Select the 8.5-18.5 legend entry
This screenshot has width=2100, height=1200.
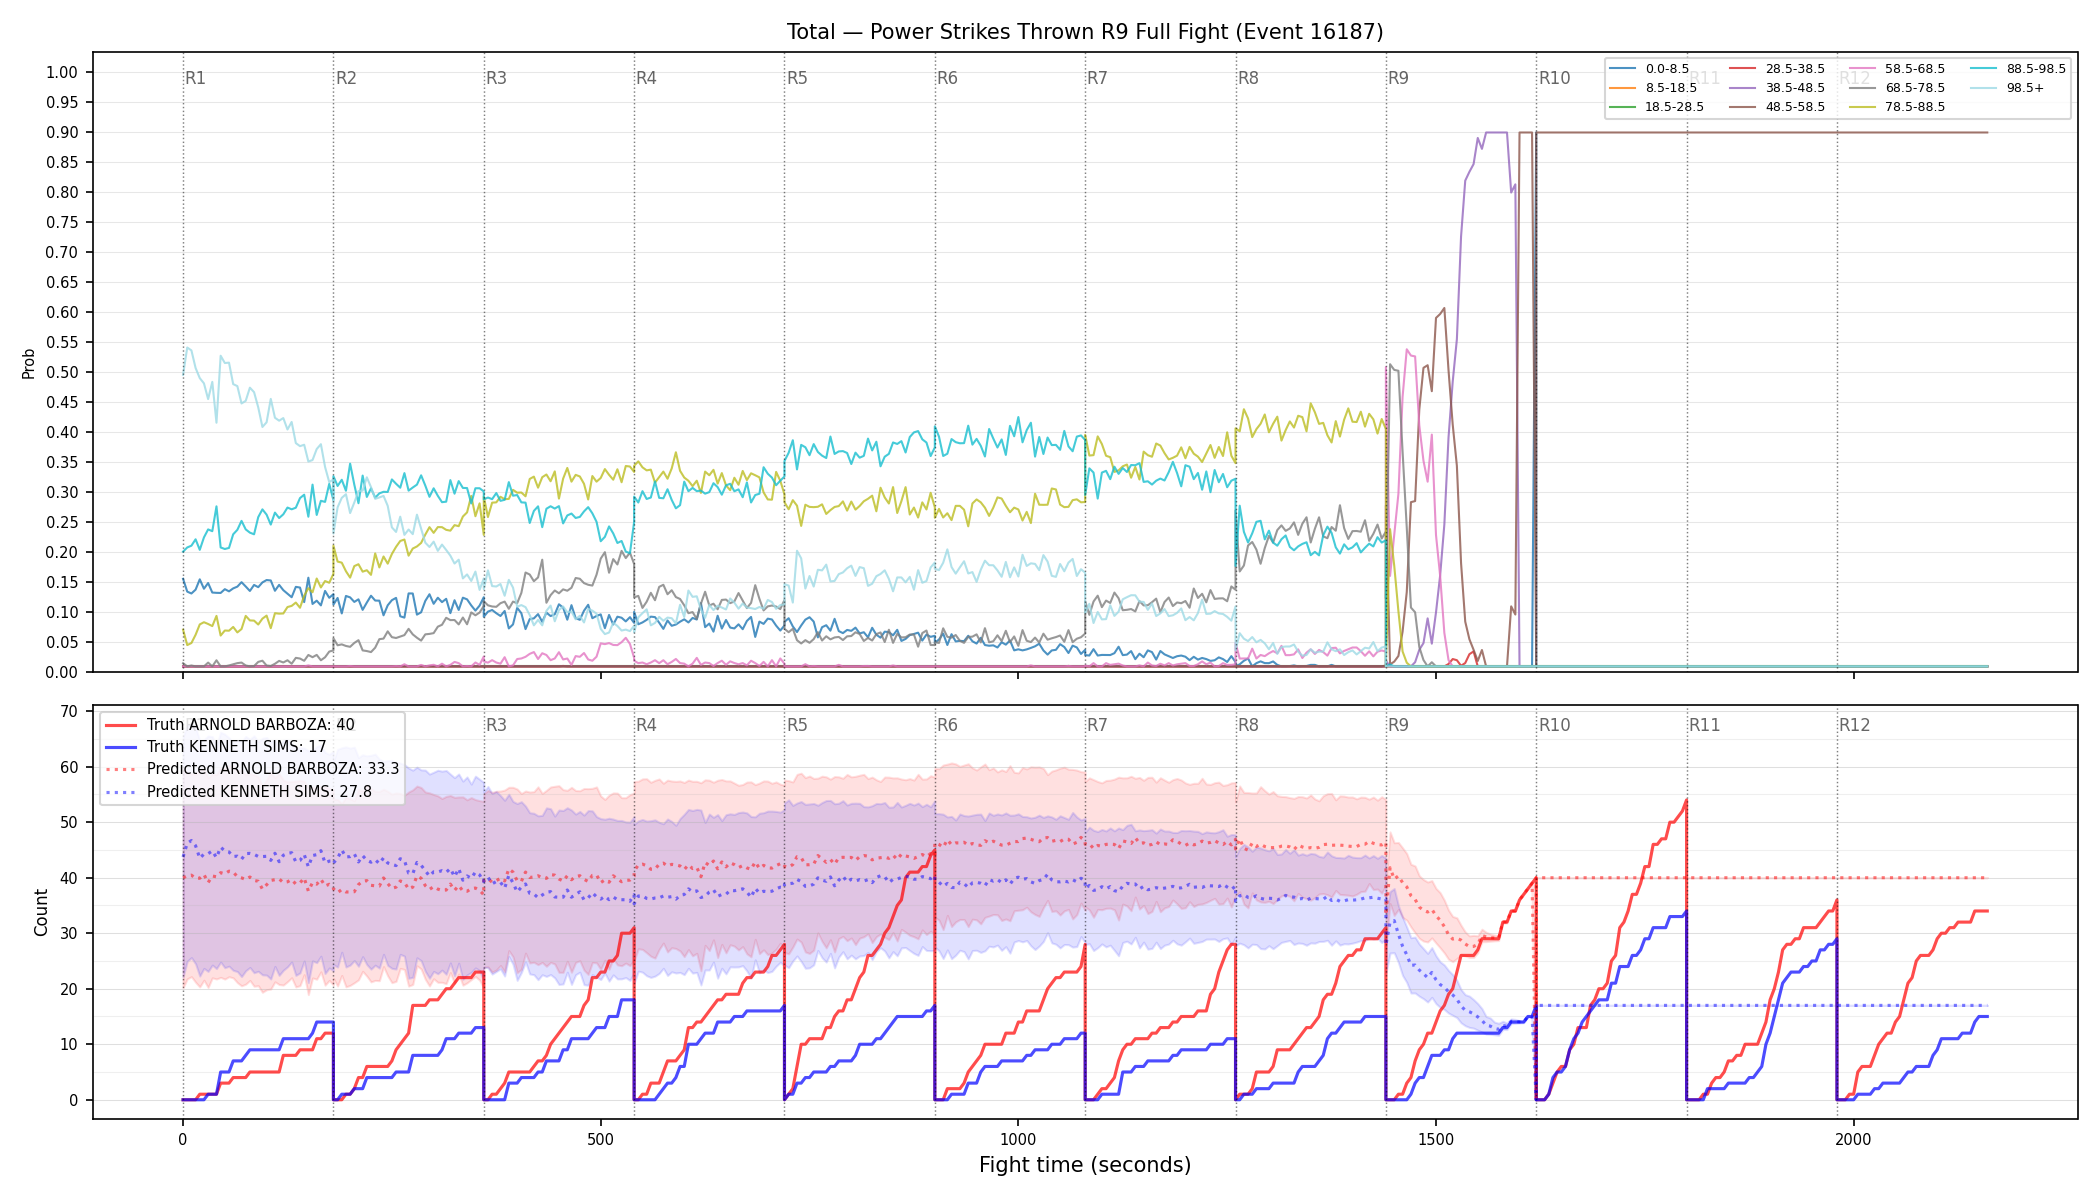point(1653,88)
